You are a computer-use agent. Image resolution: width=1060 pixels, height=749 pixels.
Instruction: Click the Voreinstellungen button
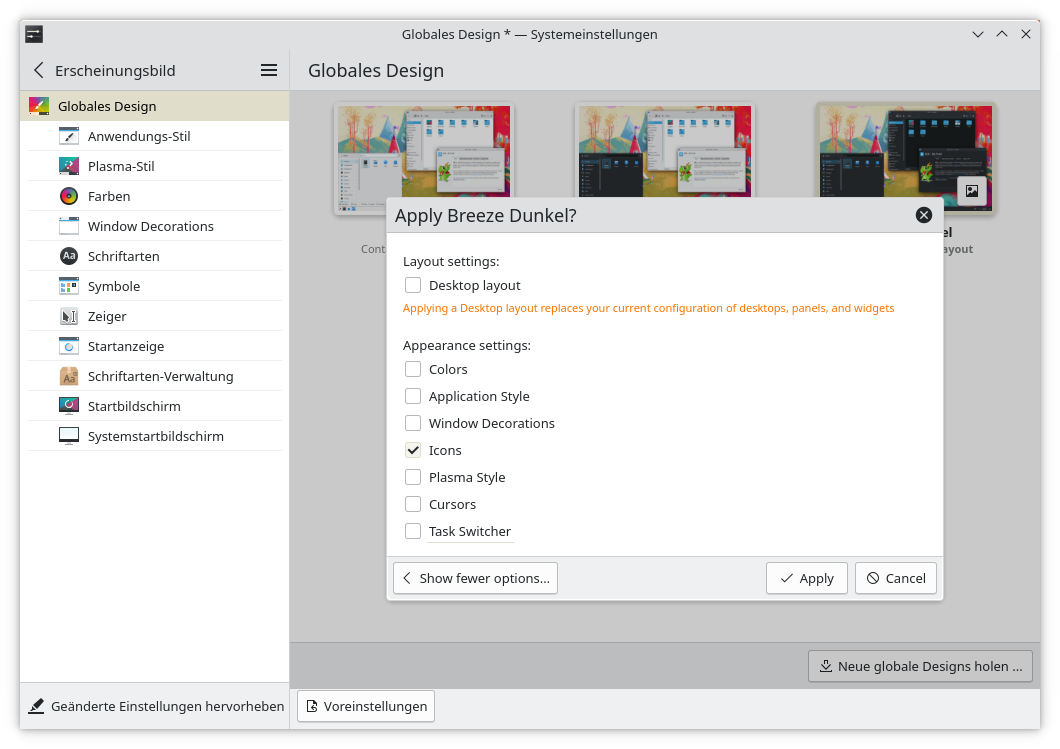pyautogui.click(x=366, y=706)
